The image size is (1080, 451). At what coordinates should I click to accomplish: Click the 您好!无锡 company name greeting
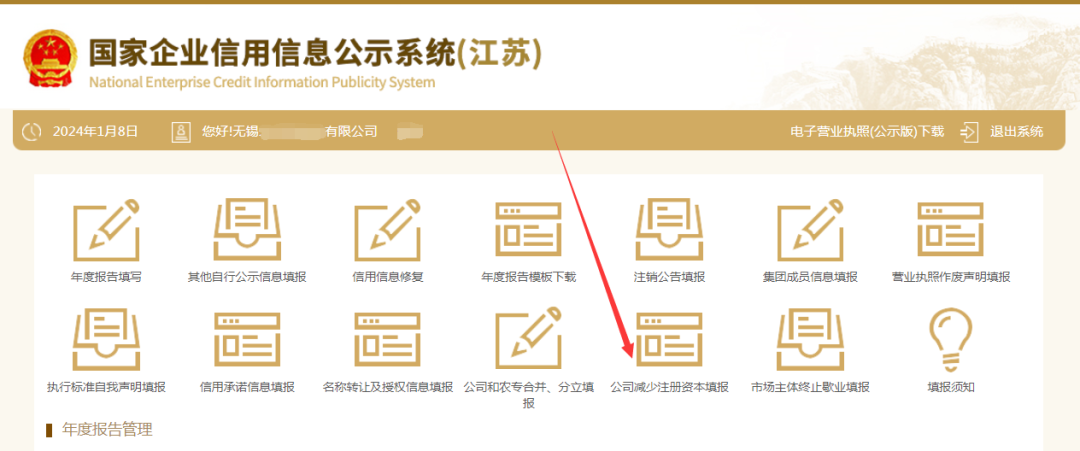(289, 132)
